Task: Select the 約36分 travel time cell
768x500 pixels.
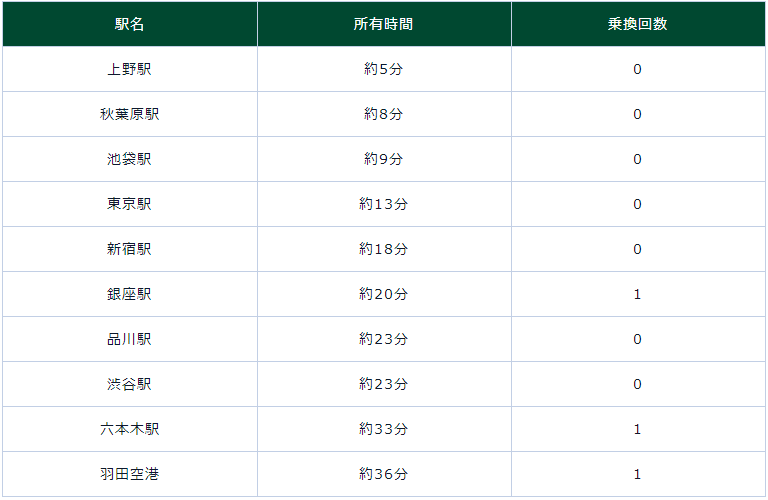Action: [x=384, y=474]
